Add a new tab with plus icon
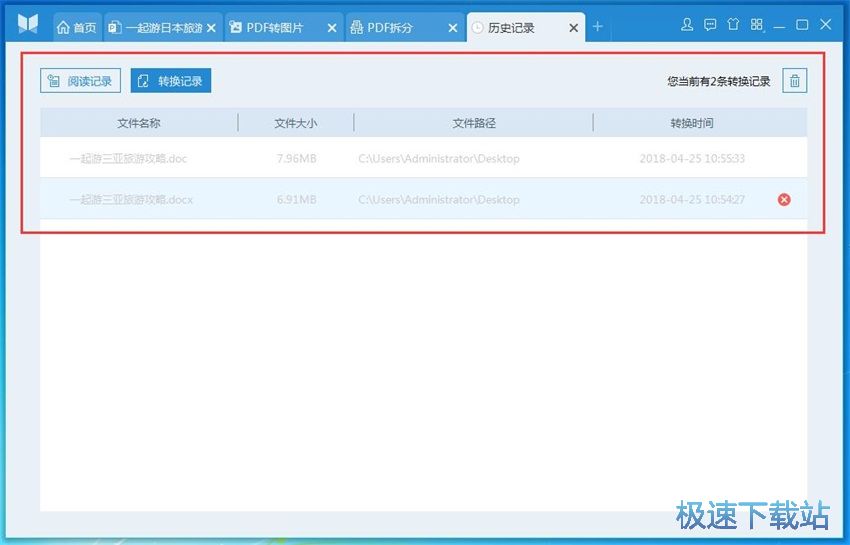The width and height of the screenshot is (850, 545). coord(598,27)
